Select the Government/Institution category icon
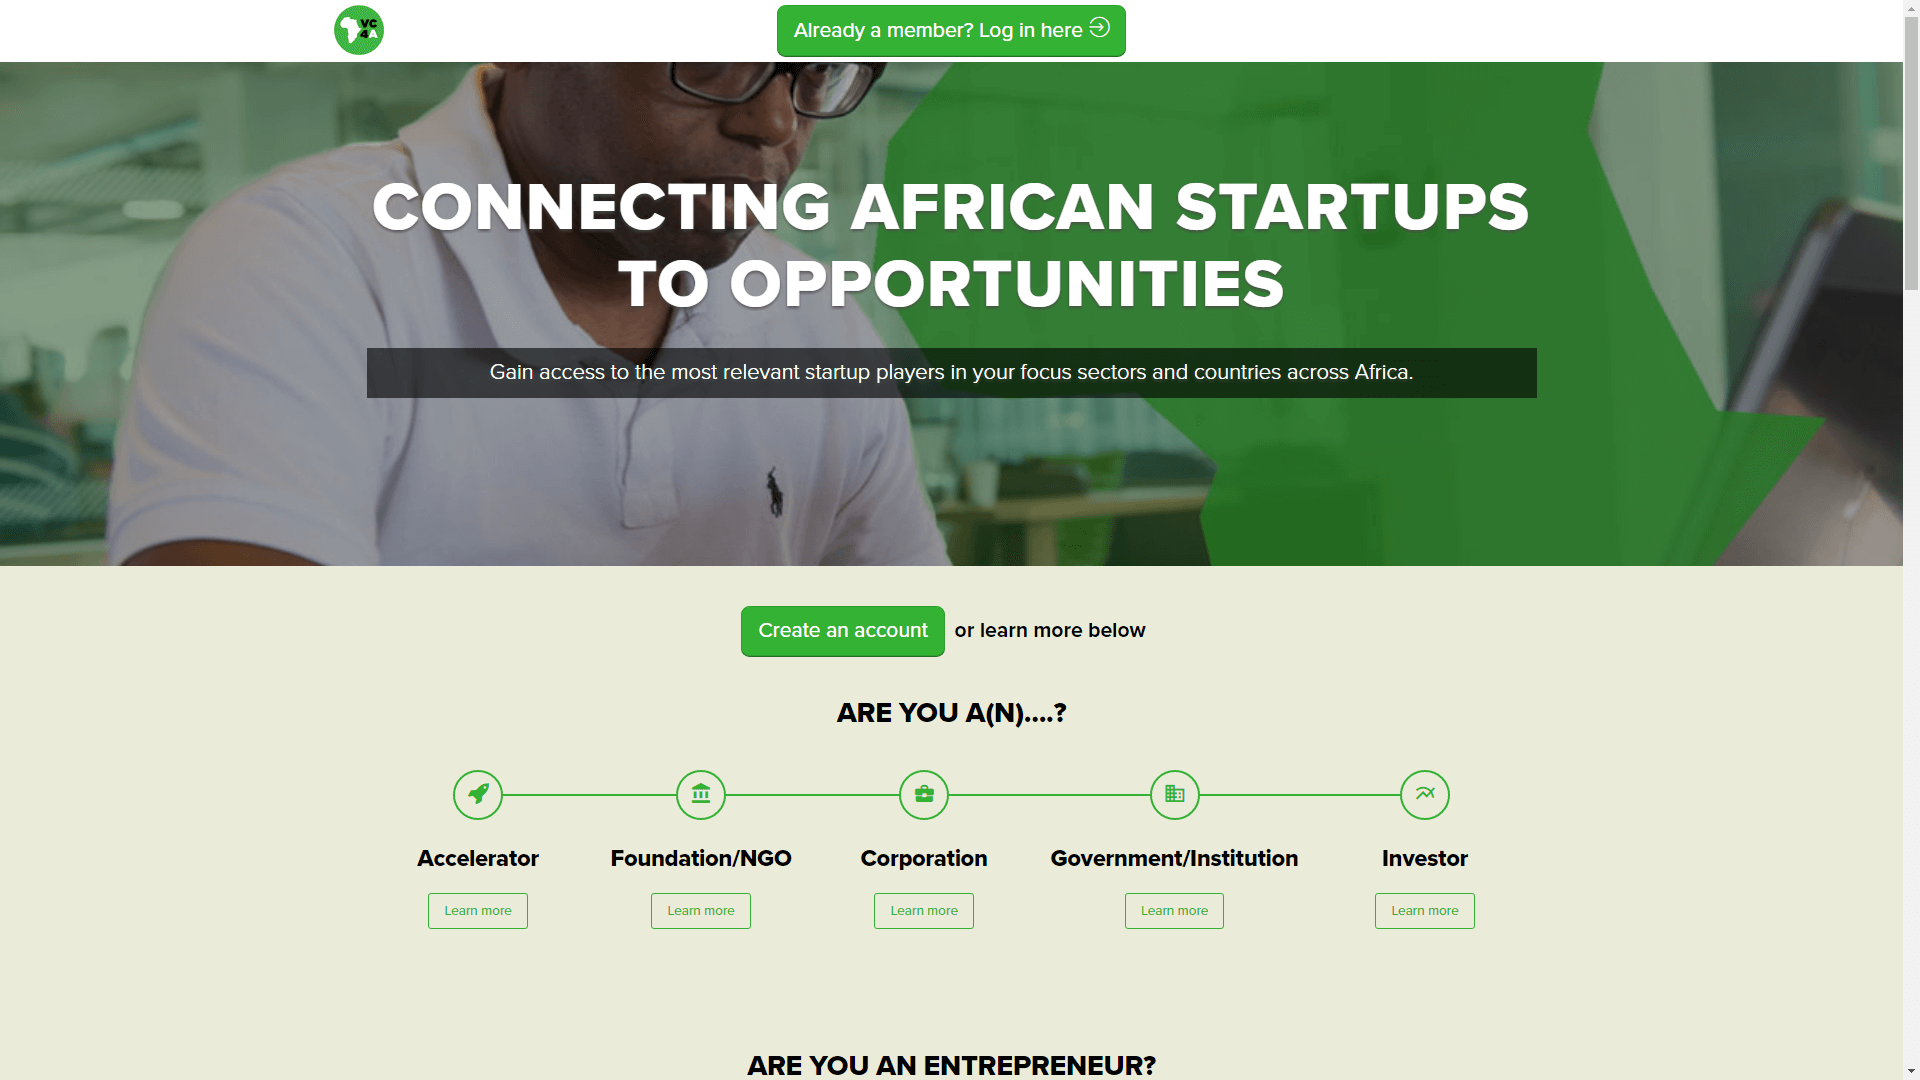The image size is (1920, 1080). (x=1174, y=794)
